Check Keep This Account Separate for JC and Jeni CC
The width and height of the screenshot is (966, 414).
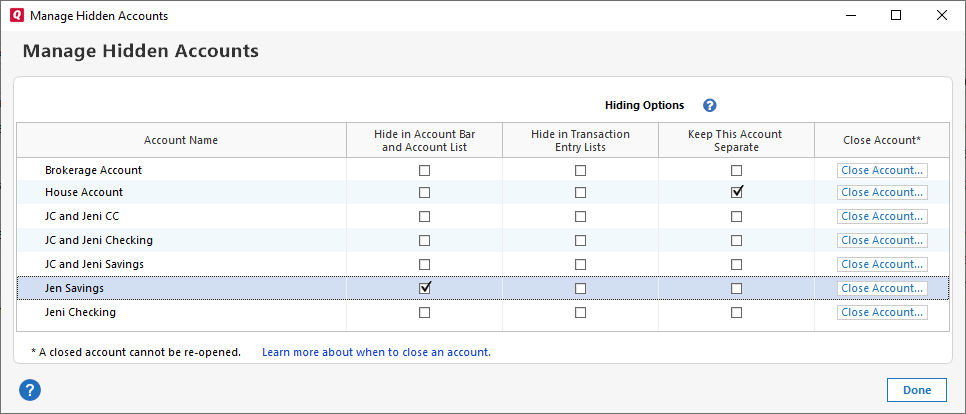(737, 216)
